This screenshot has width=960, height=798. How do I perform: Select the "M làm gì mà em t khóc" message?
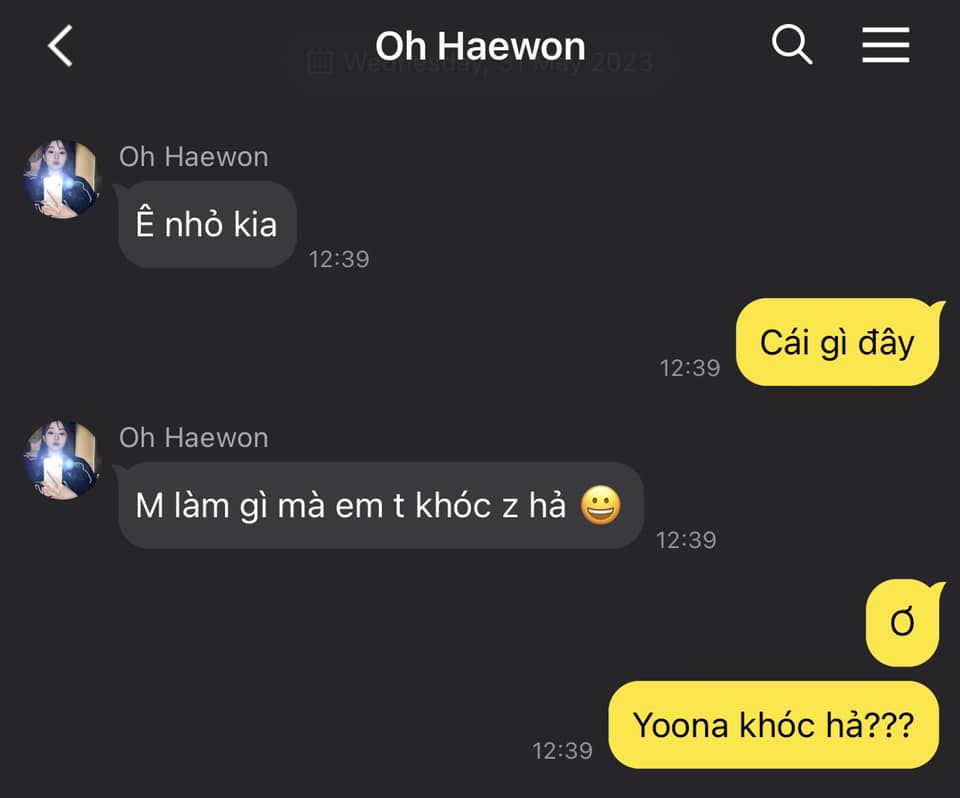tap(381, 505)
